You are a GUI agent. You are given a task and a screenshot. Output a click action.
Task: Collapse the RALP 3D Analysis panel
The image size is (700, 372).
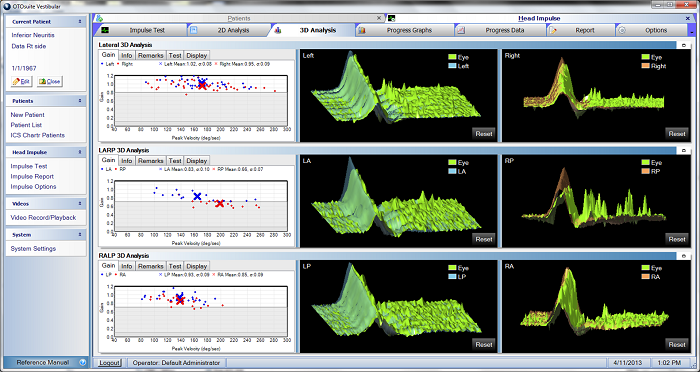coord(684,256)
